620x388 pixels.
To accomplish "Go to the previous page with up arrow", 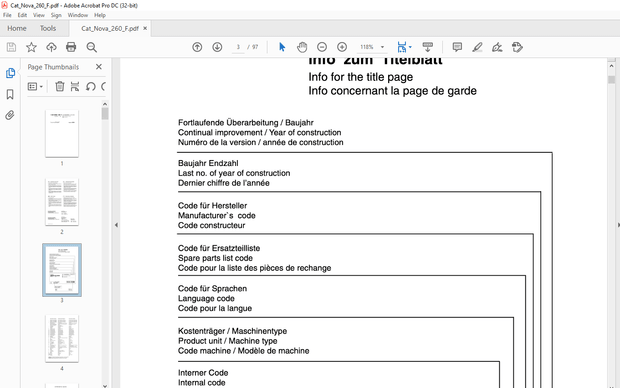I will [x=197, y=47].
